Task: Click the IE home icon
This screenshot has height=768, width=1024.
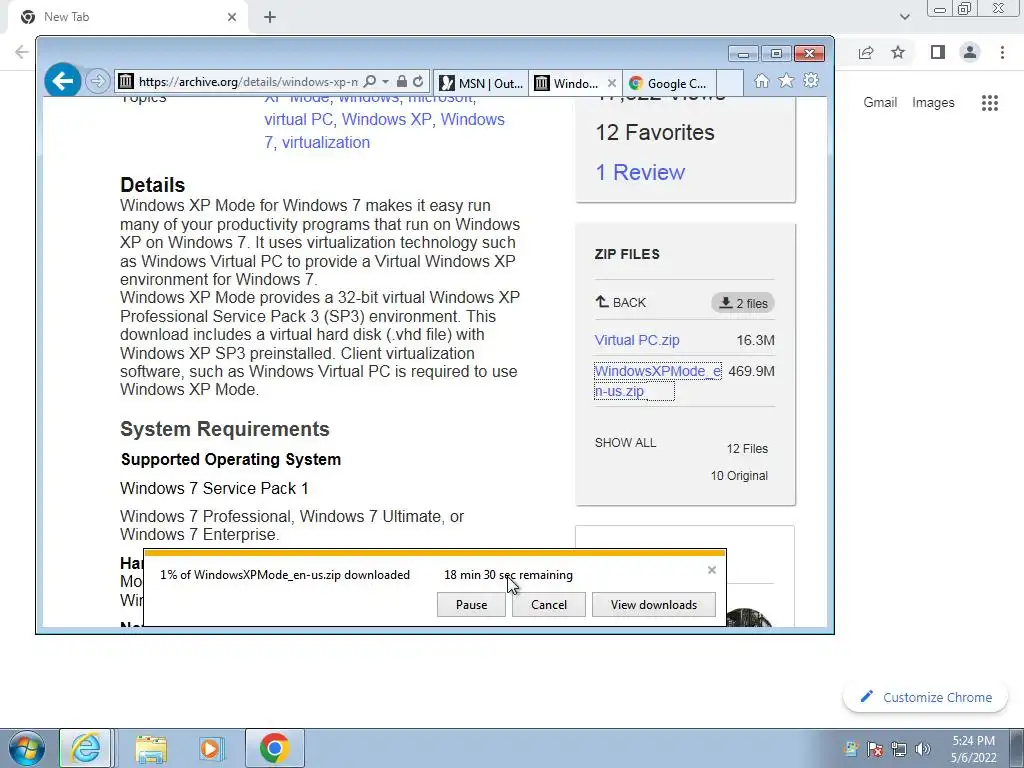Action: pyautogui.click(x=761, y=81)
